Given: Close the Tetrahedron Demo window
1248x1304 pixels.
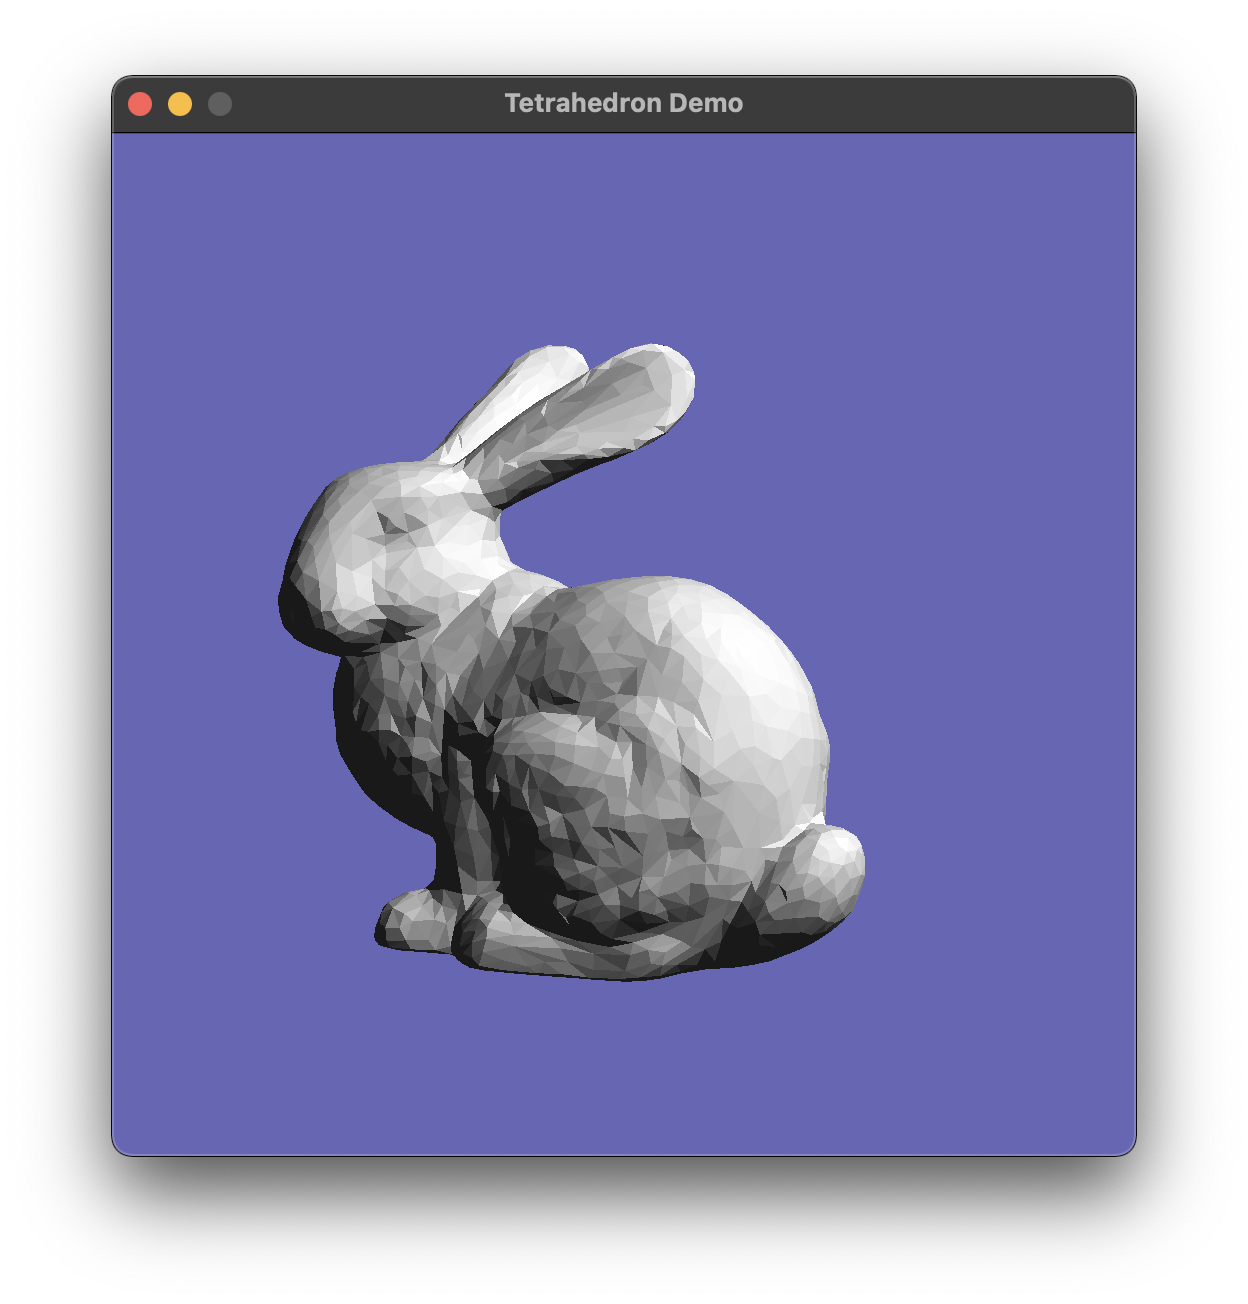Looking at the screenshot, I should point(140,104).
